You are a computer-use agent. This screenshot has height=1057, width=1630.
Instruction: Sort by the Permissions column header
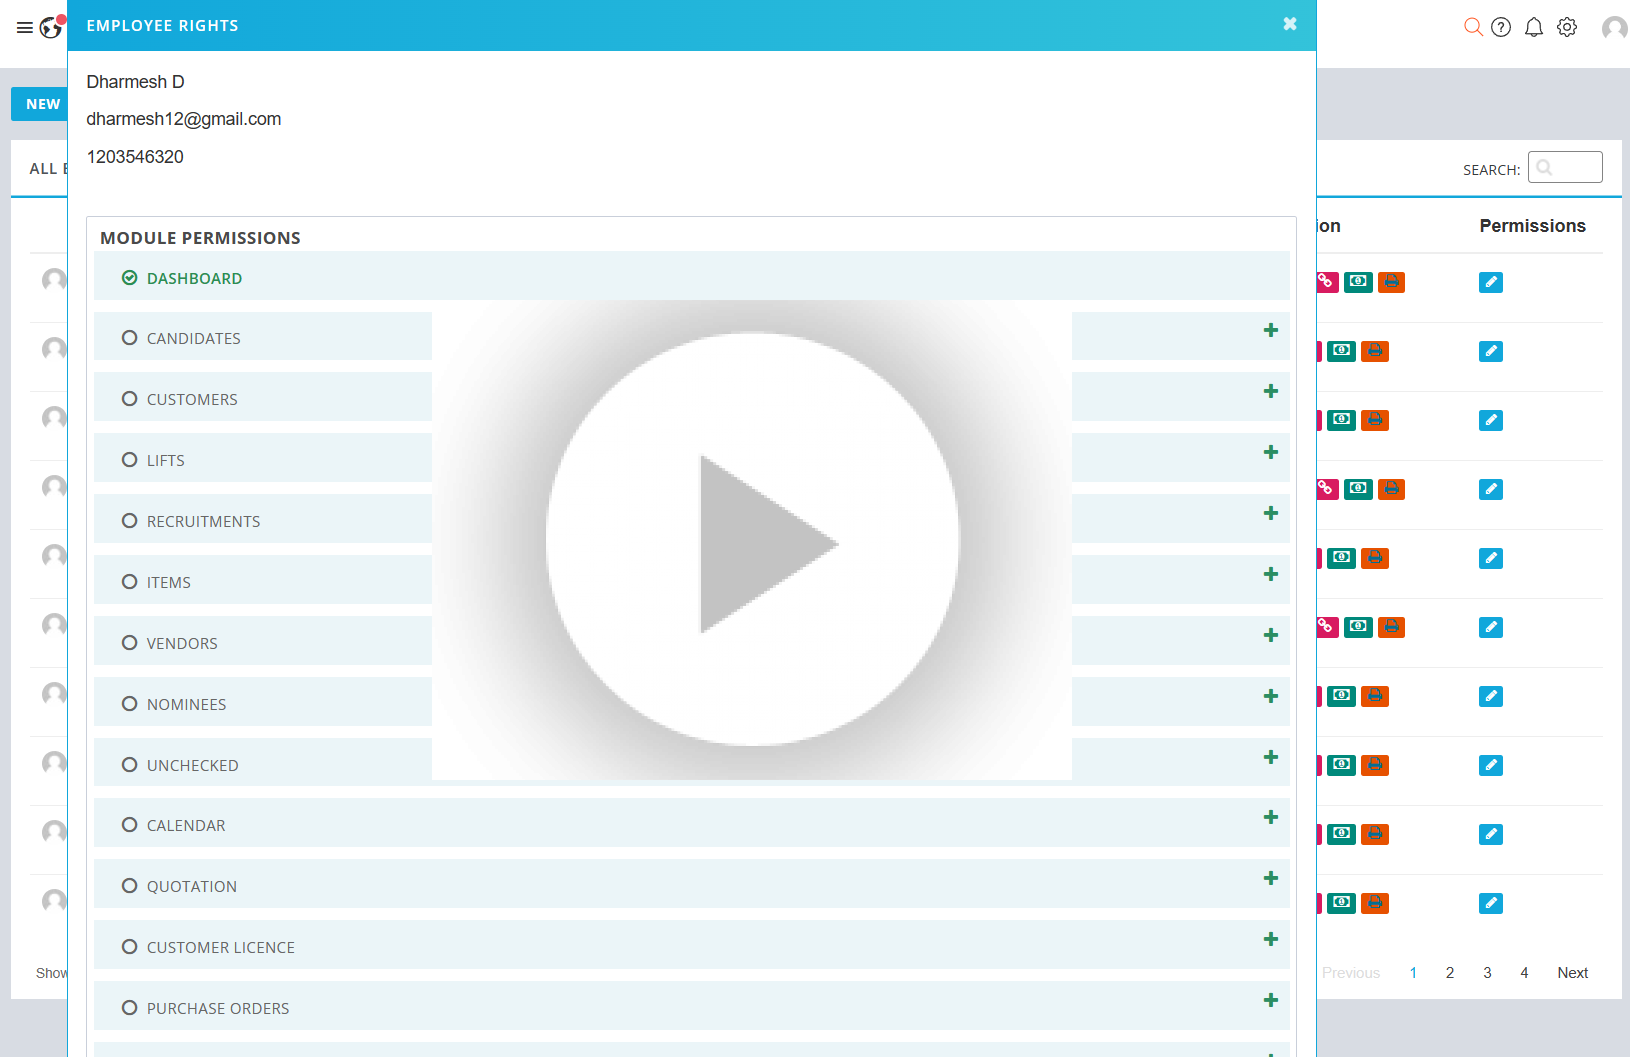(1532, 226)
